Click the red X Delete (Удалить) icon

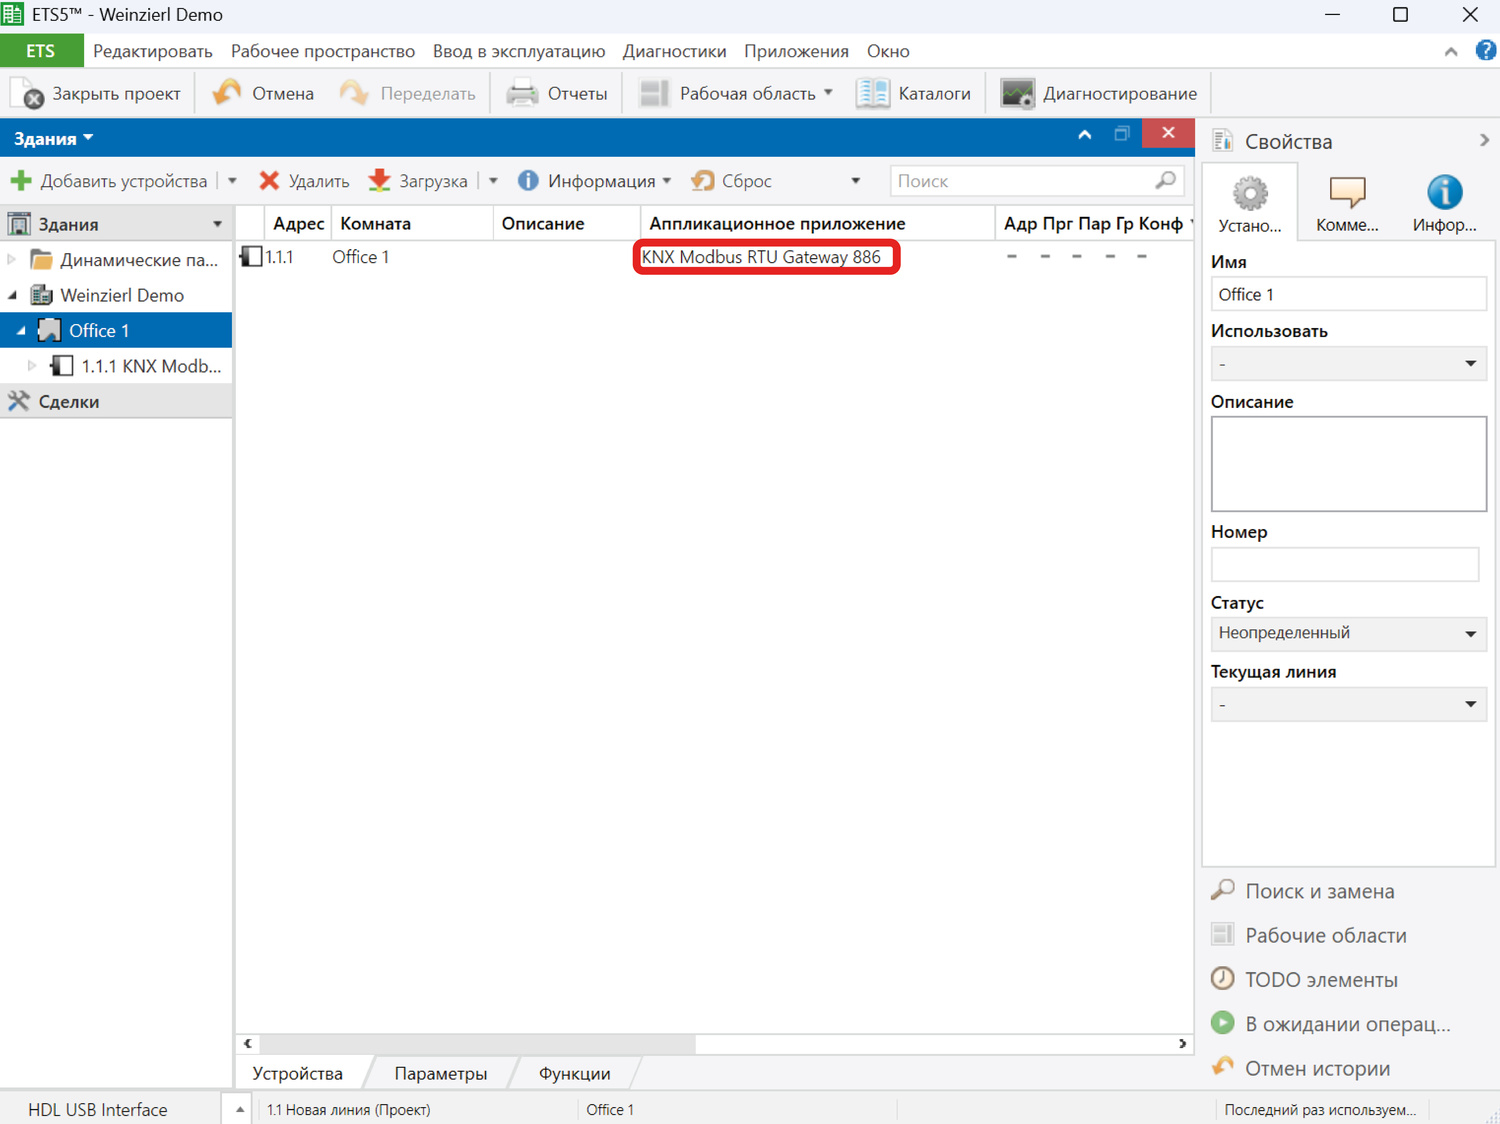coord(269,181)
